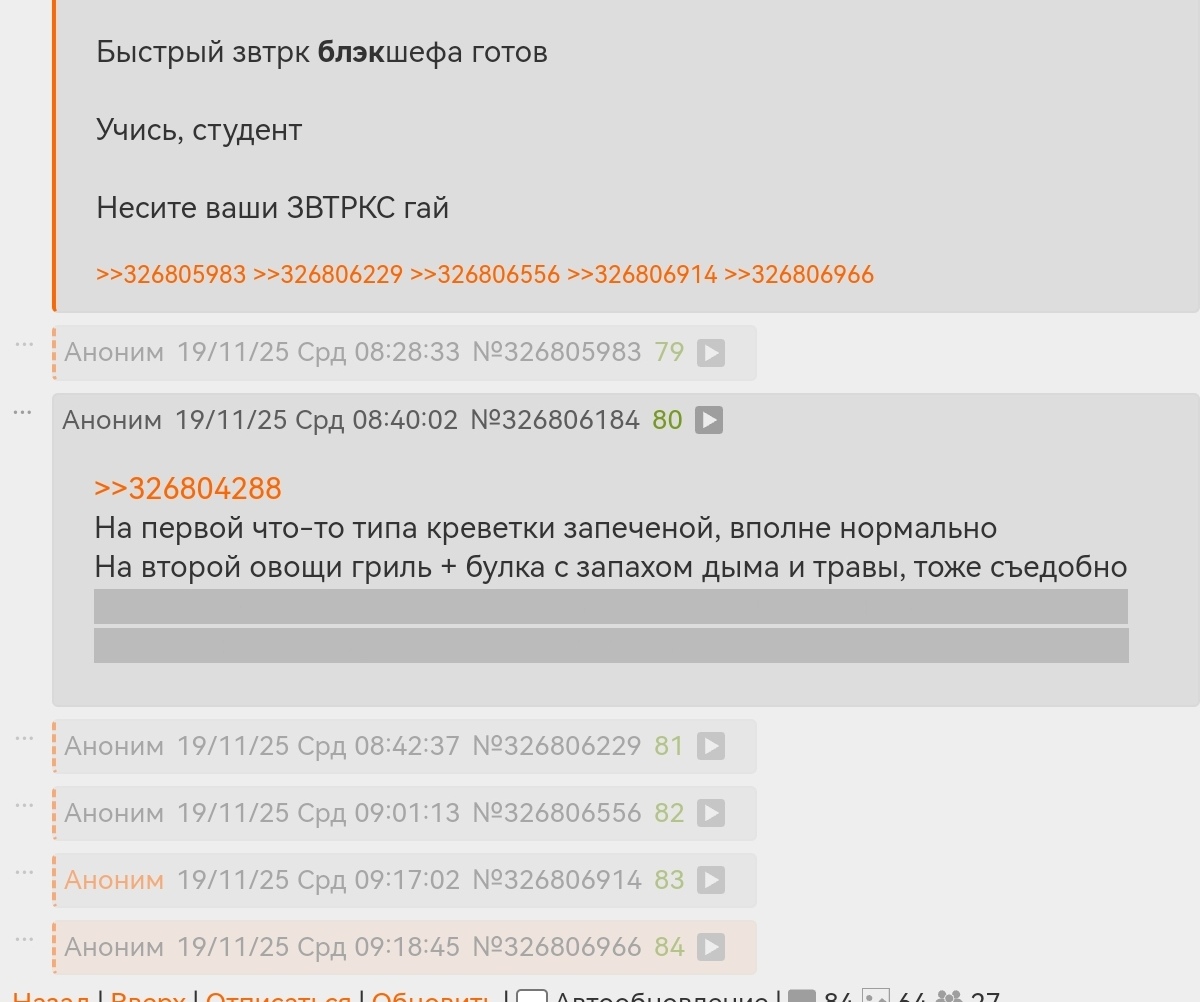
Task: Open the options dots beside post №326806966
Action: pos(25,940)
